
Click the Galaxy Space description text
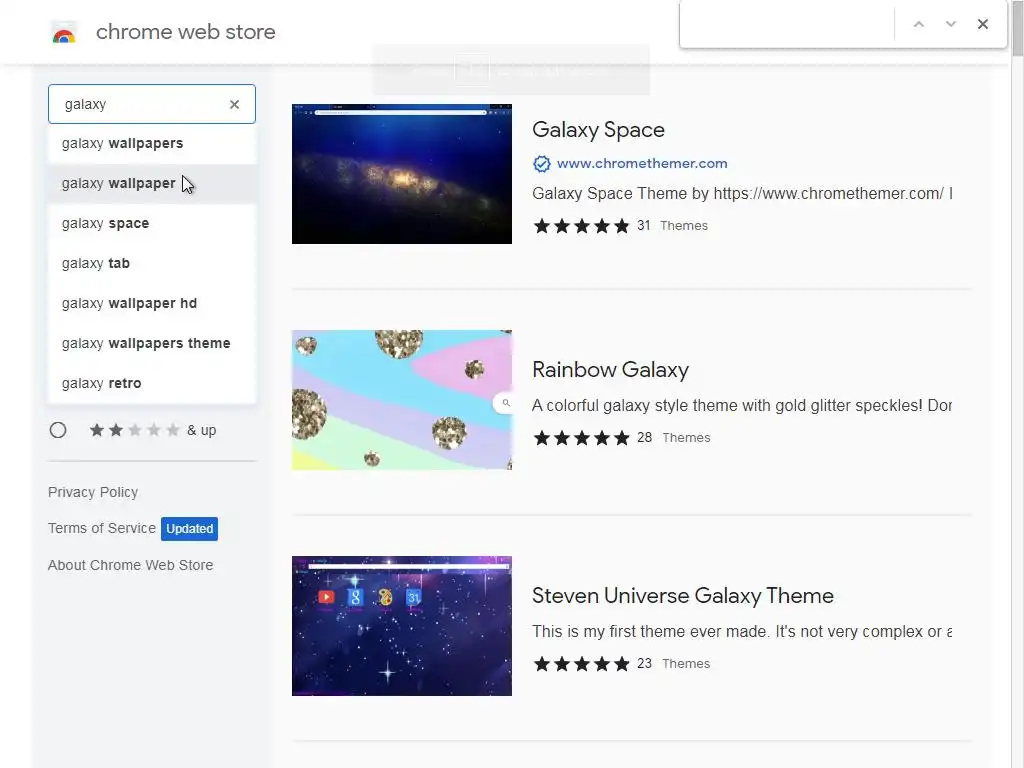pos(742,193)
